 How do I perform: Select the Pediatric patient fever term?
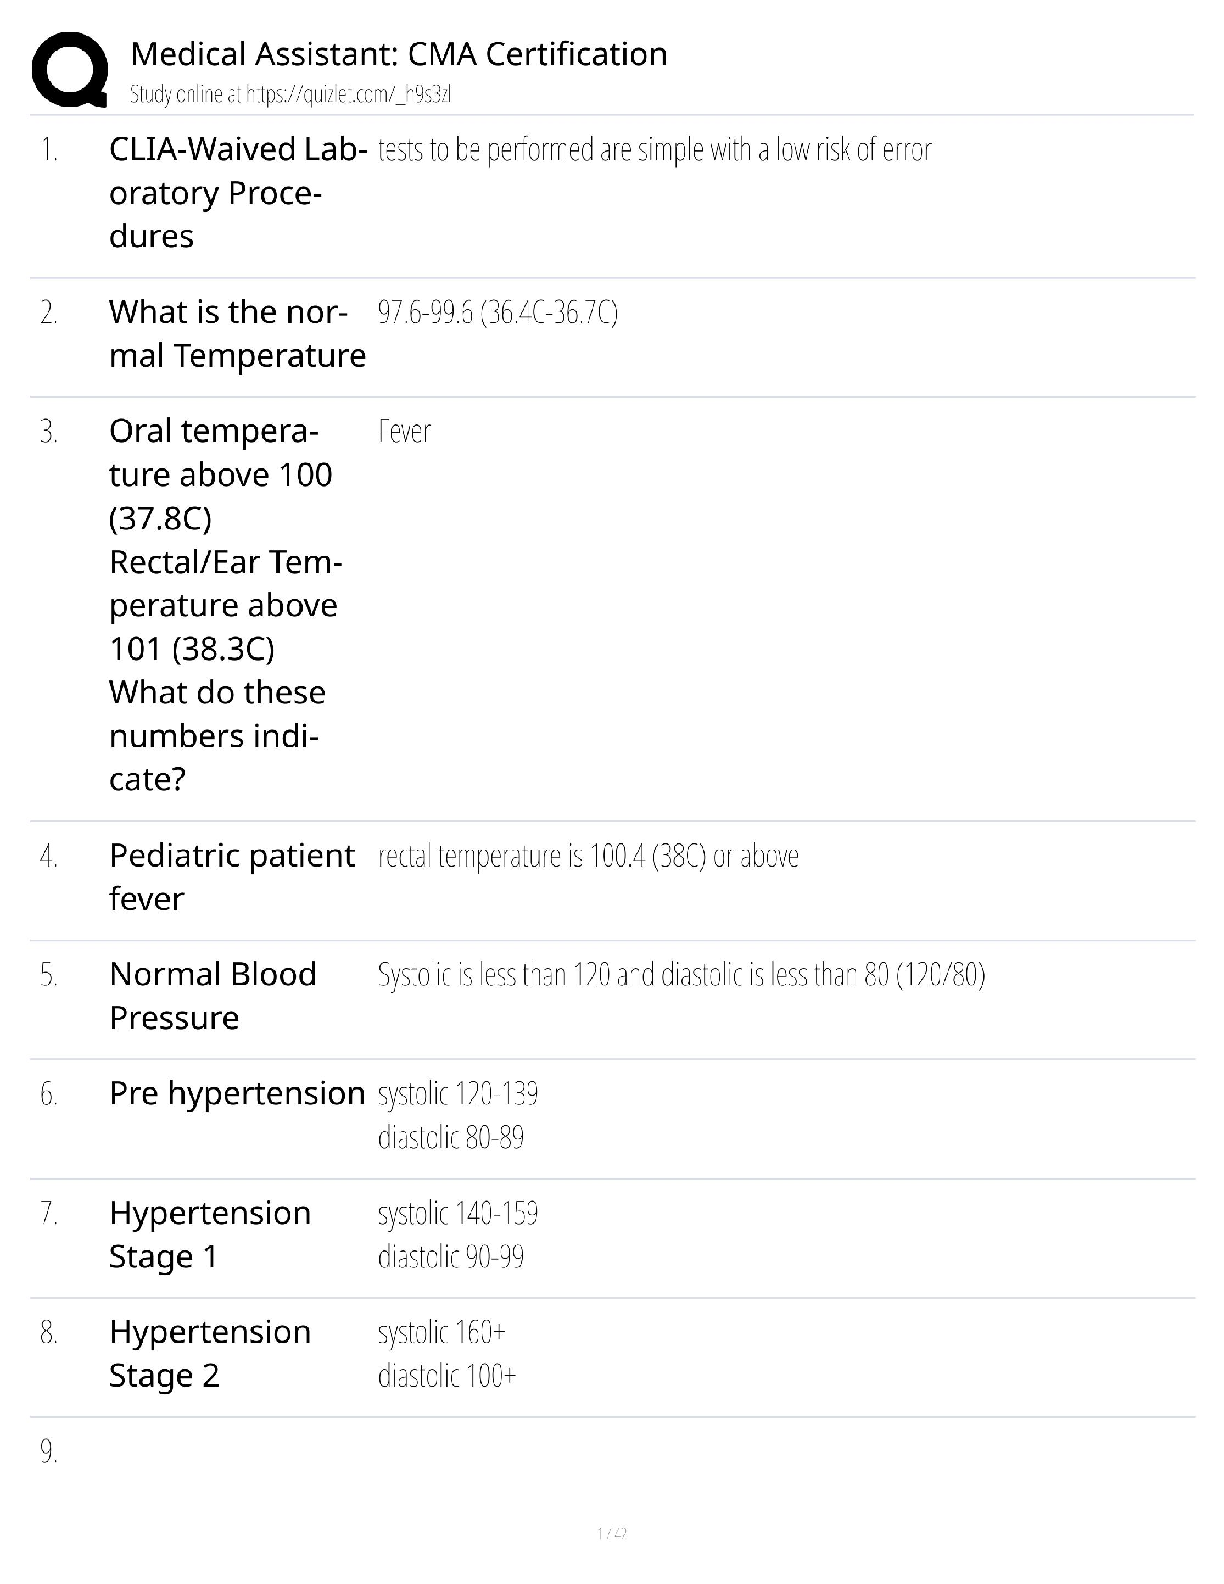[231, 877]
